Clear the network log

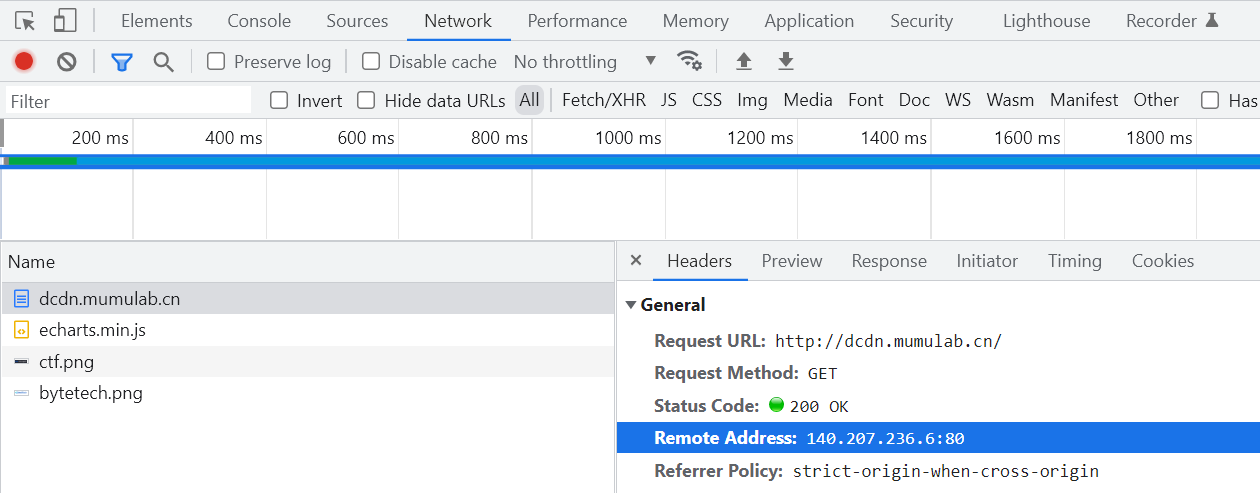pos(67,62)
